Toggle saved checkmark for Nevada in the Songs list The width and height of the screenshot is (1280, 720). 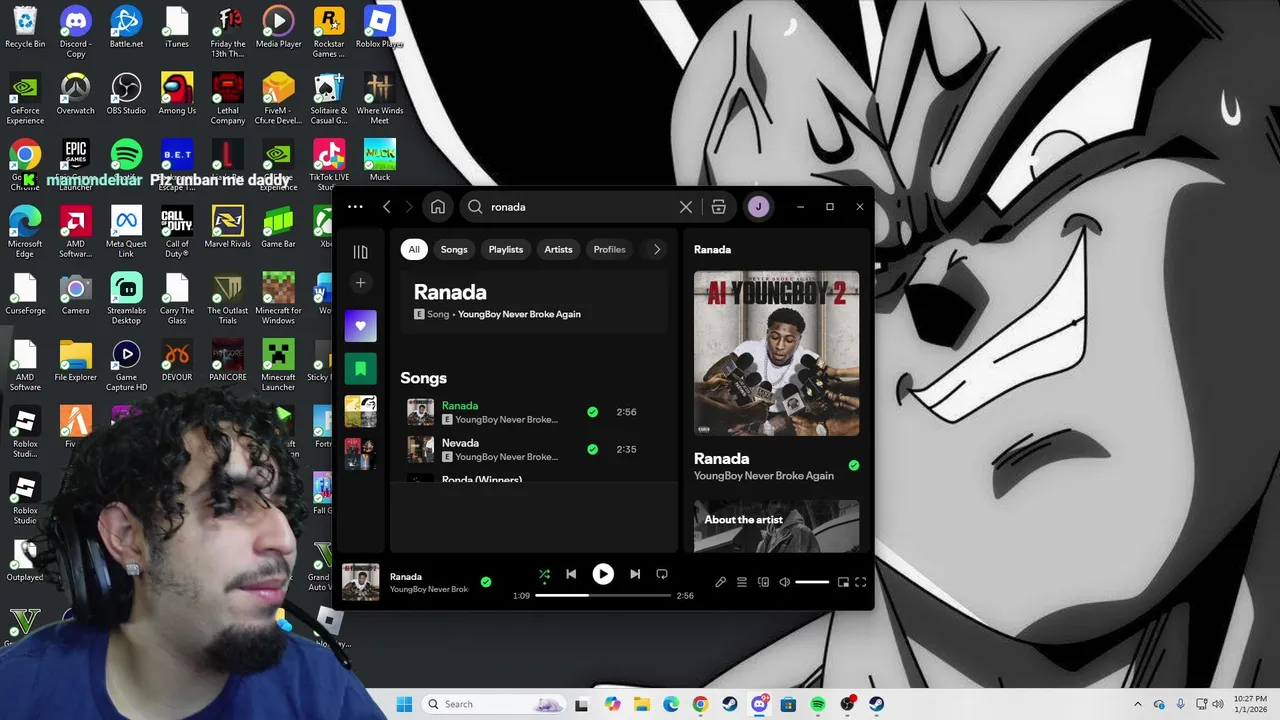coord(593,449)
